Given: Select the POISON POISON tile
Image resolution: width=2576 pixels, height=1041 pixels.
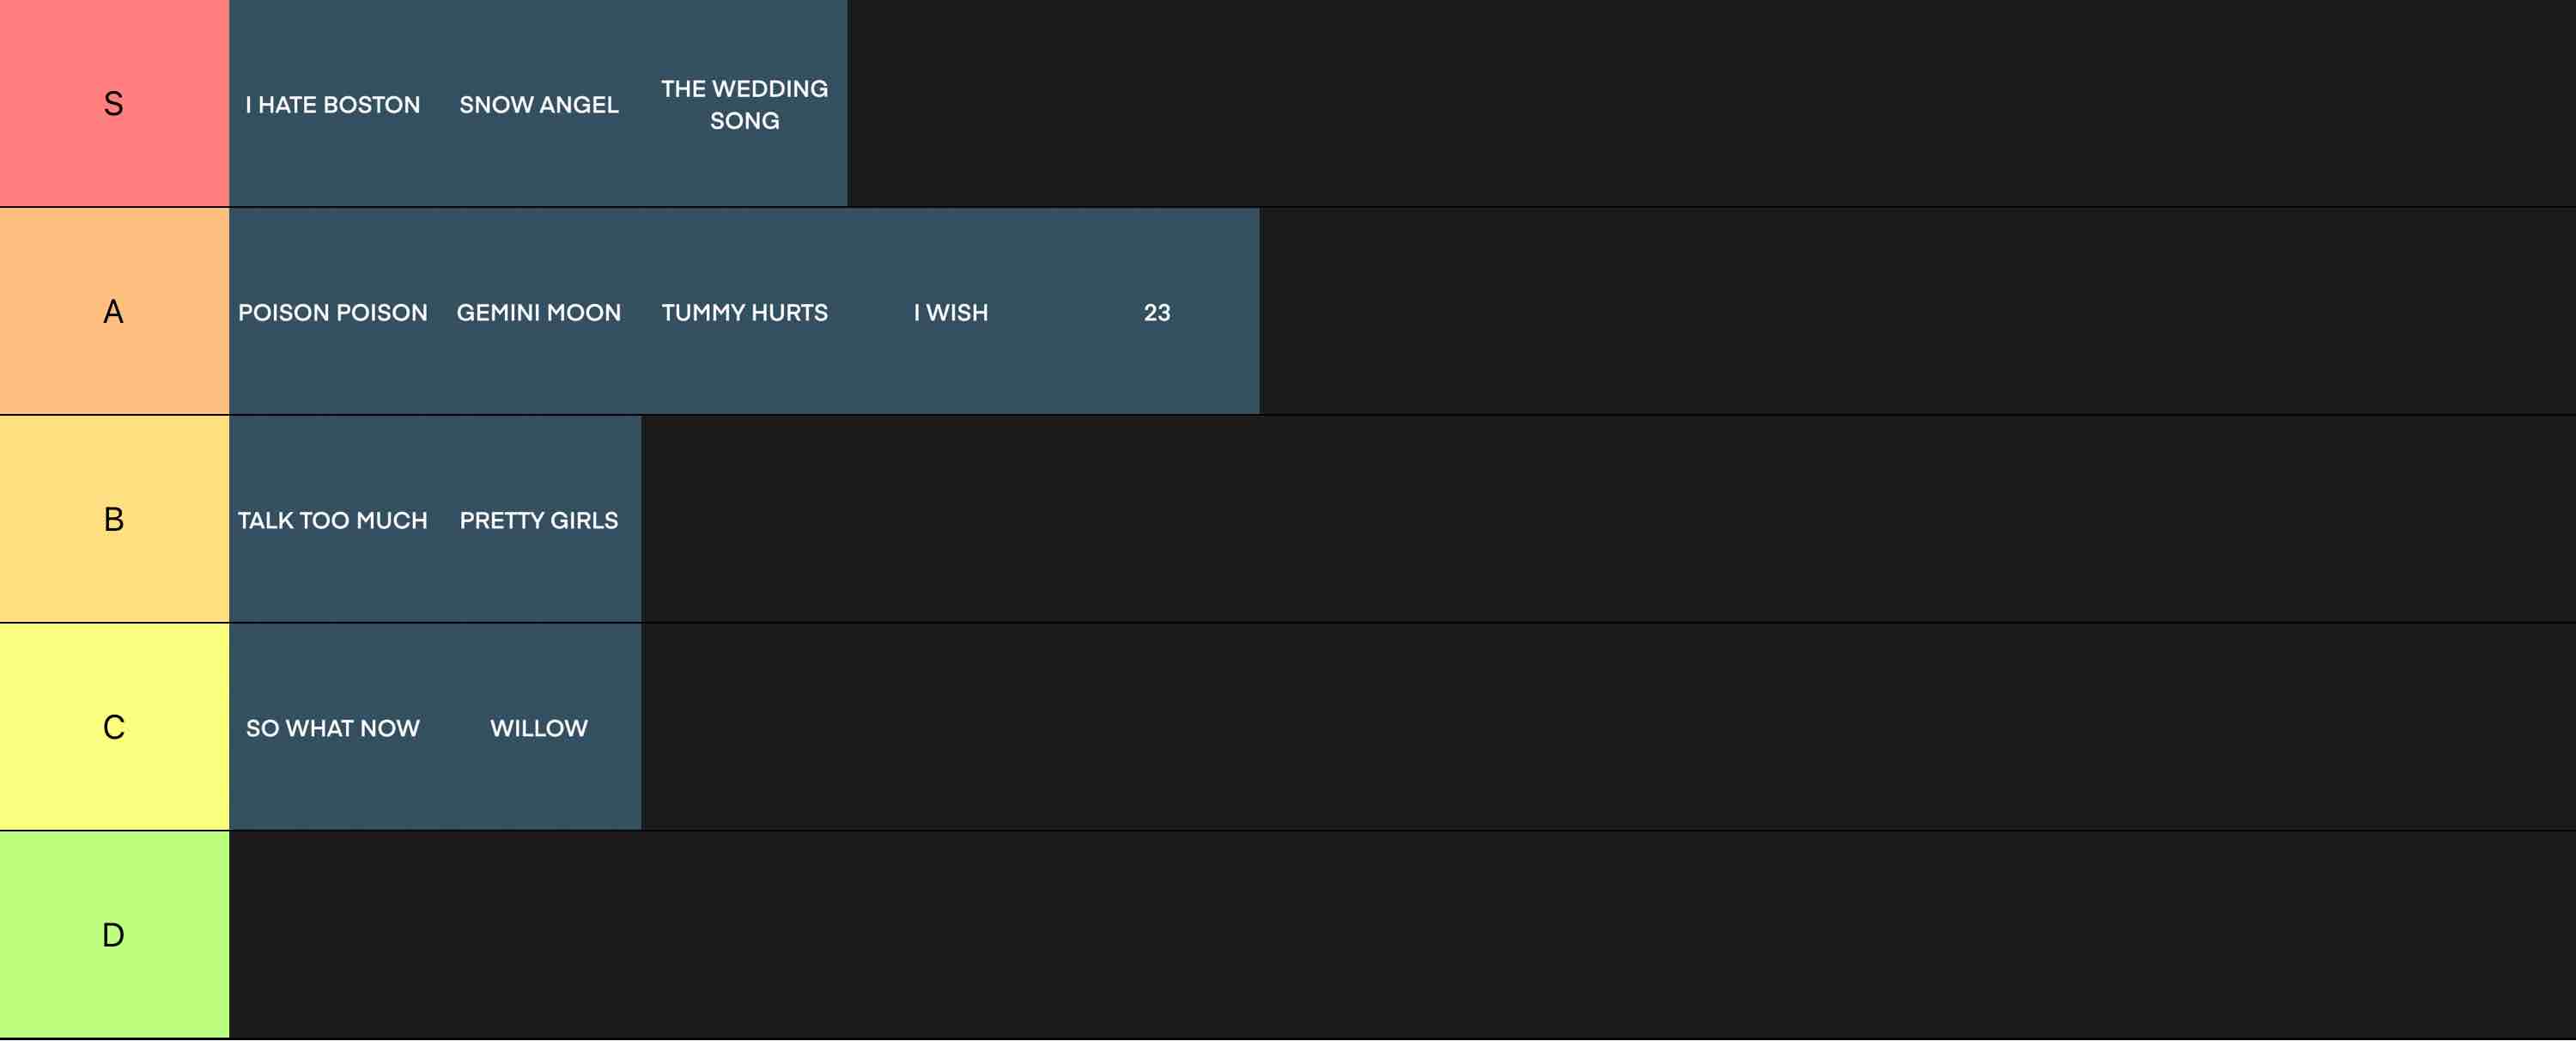Looking at the screenshot, I should [332, 311].
